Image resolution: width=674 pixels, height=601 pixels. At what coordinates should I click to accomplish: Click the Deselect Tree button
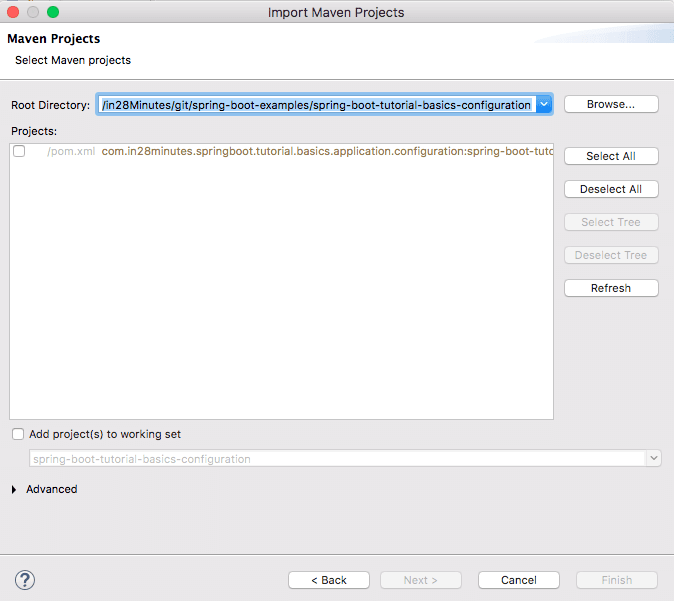coord(611,255)
